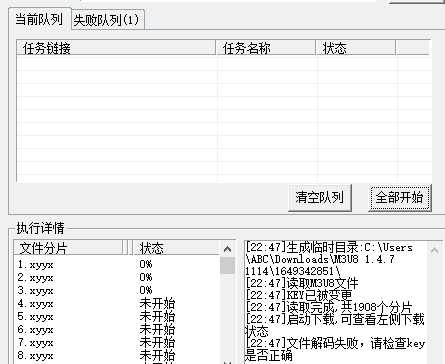
Task: Click log line 读取M3U8文件
Action: (x=302, y=283)
